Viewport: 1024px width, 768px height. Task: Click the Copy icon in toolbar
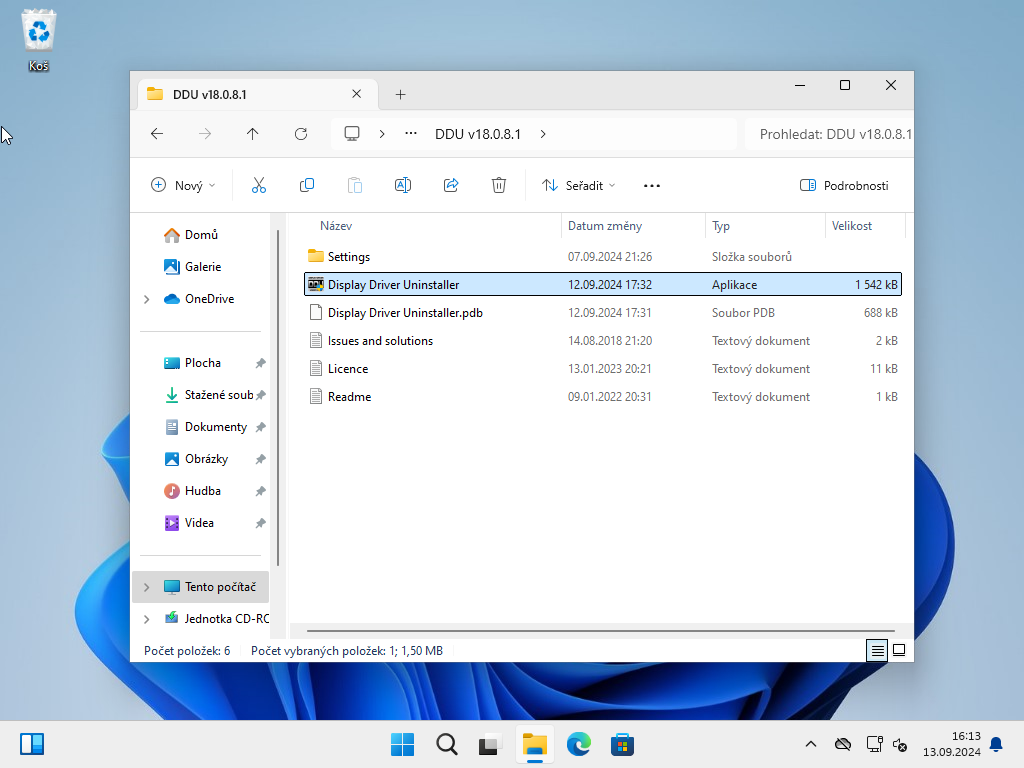[x=307, y=185]
